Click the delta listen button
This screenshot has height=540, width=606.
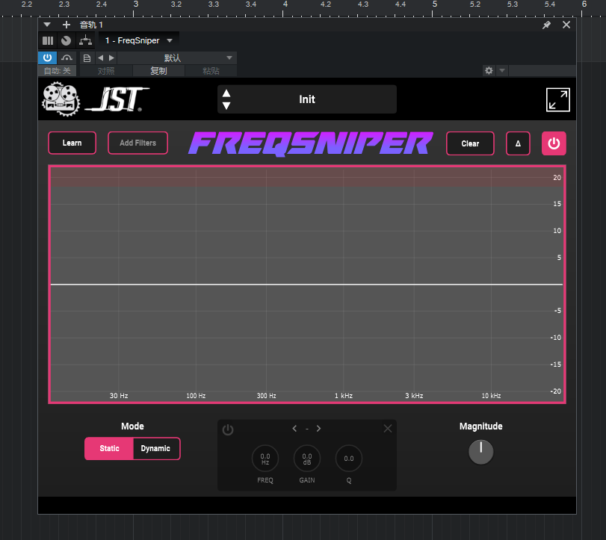tap(518, 143)
